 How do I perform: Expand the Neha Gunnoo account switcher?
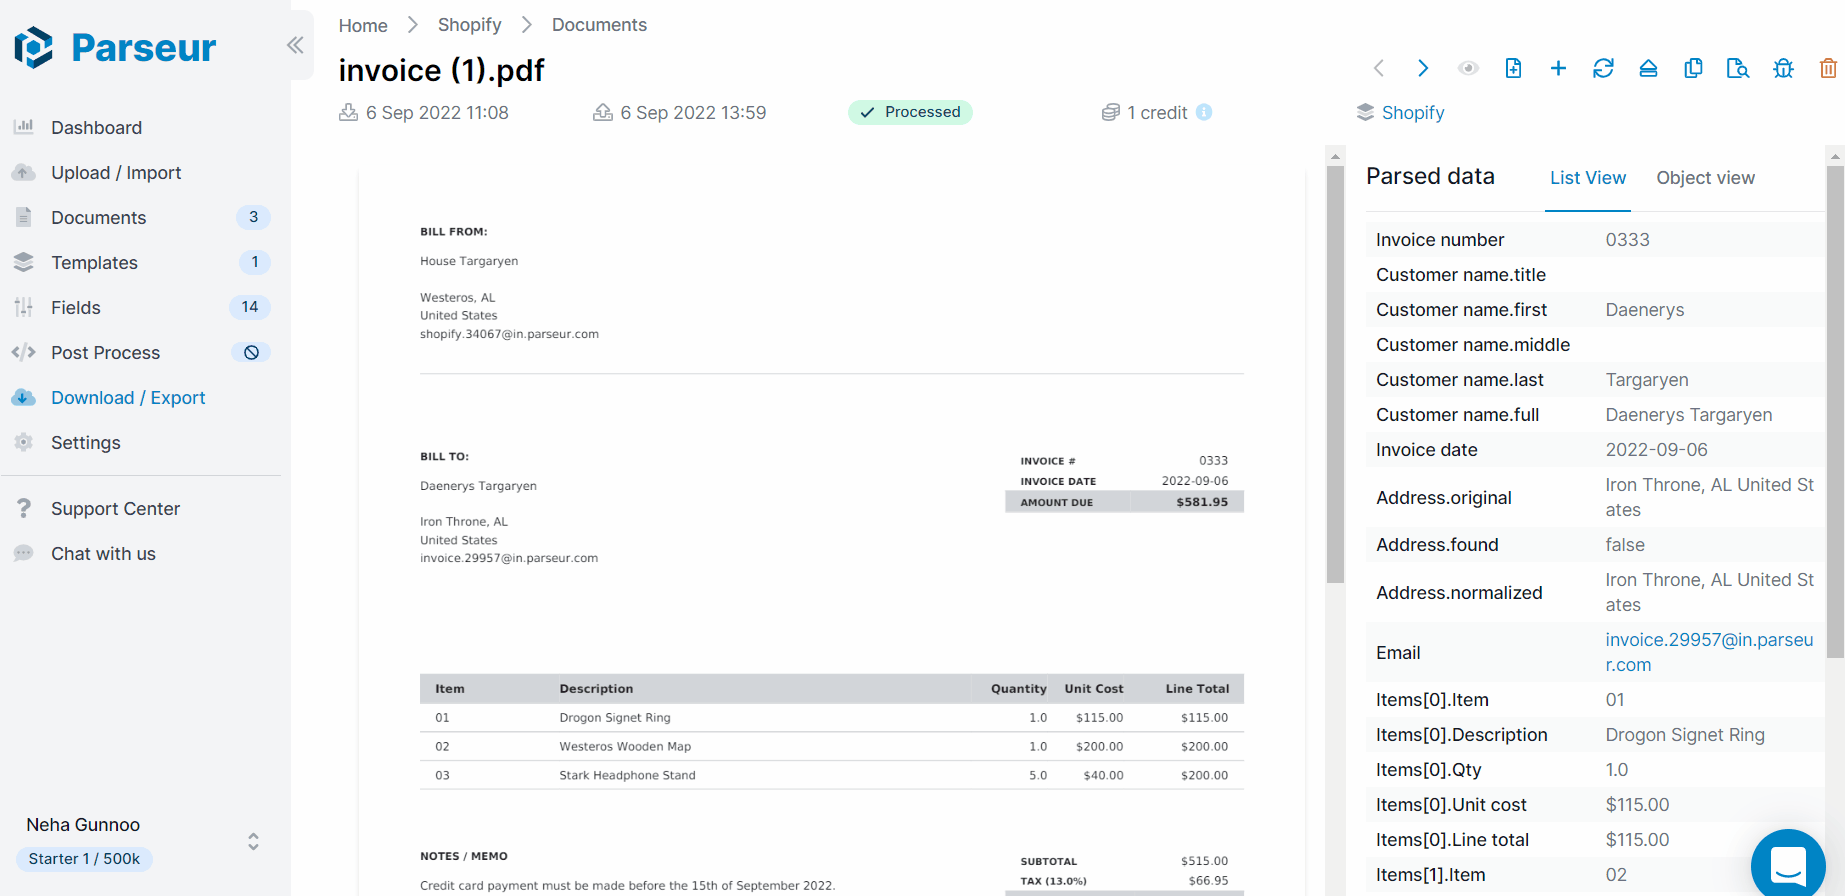[x=254, y=842]
